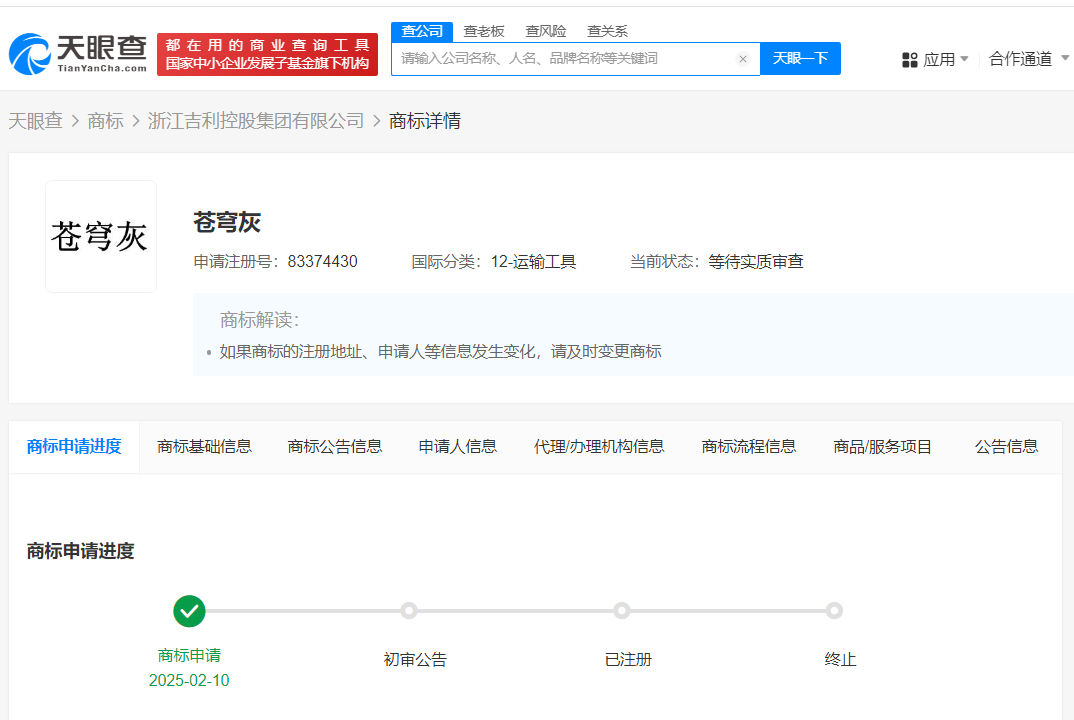
Task: Open the 浙江吉利控股集团有限公司 breadcrumb link
Action: coord(255,121)
